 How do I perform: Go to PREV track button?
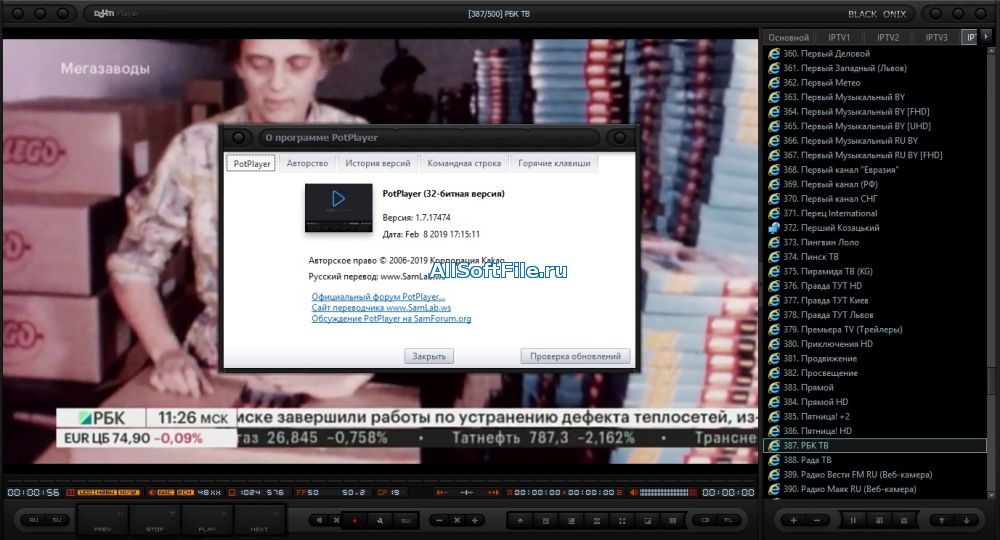pos(104,521)
